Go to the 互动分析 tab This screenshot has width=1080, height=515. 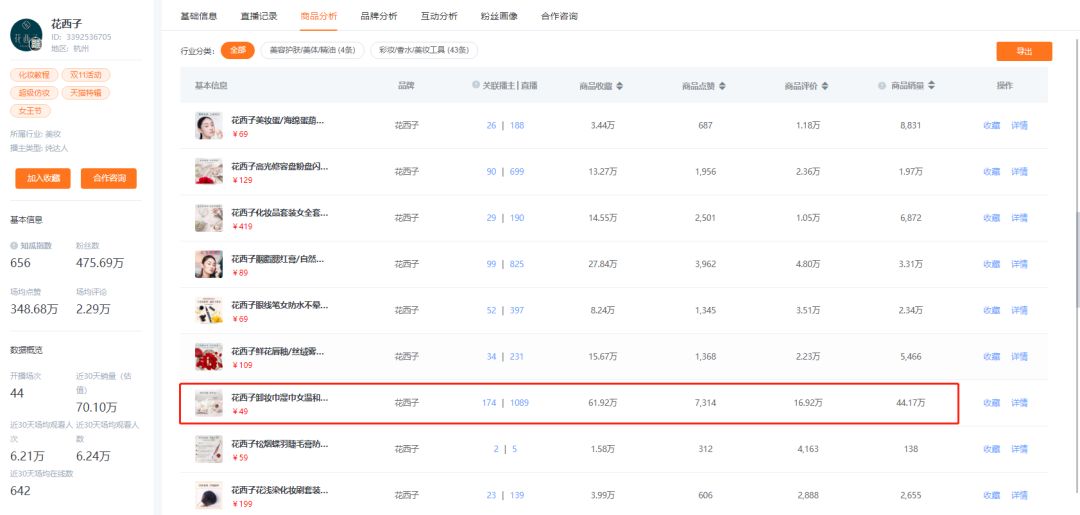(439, 16)
